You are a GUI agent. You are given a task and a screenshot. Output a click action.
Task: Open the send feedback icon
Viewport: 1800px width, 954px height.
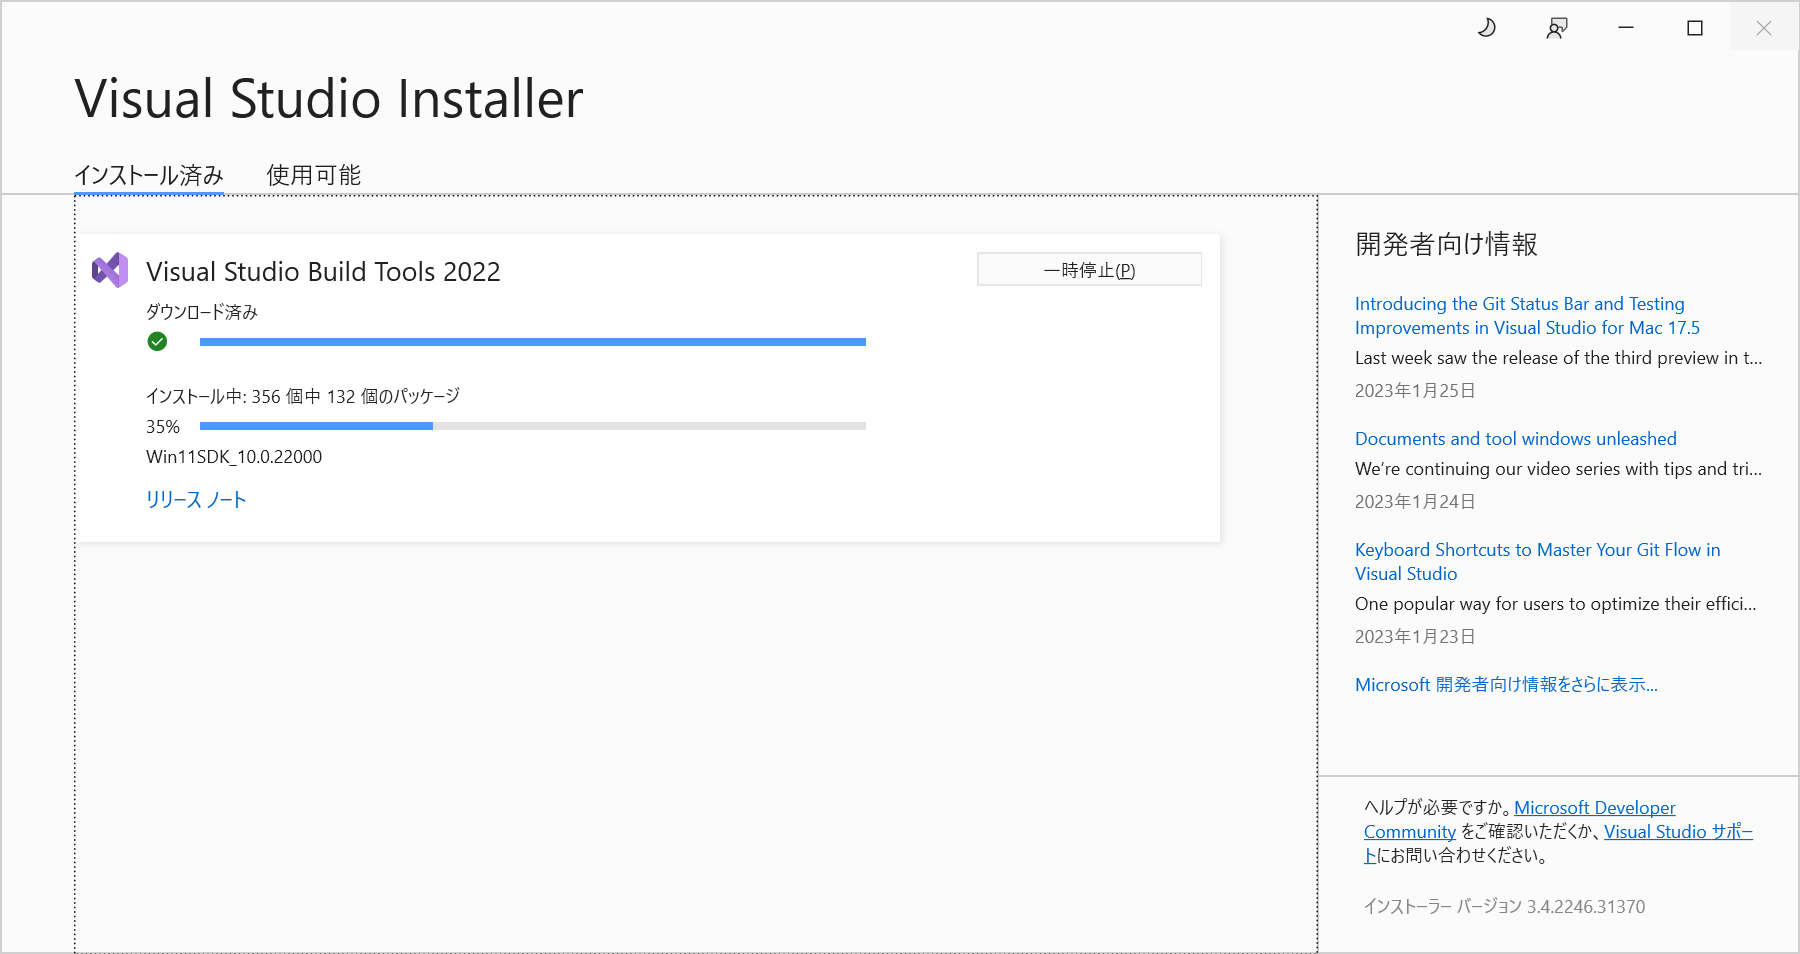tap(1557, 28)
